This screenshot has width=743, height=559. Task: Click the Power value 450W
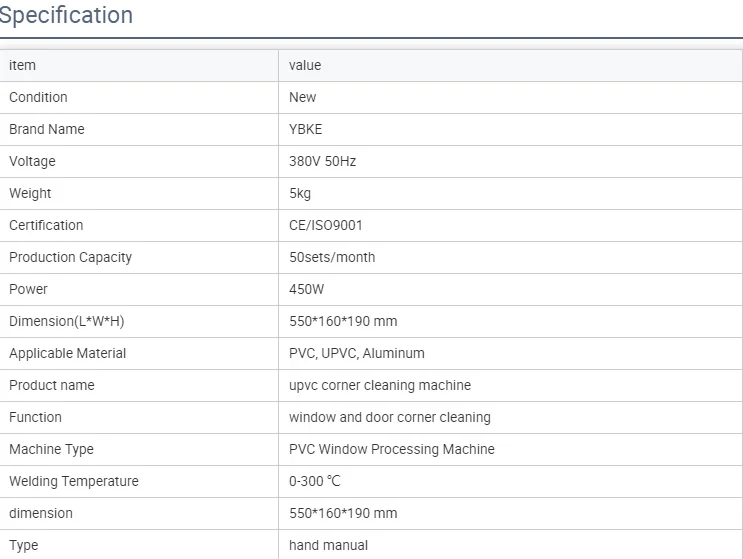click(x=307, y=289)
